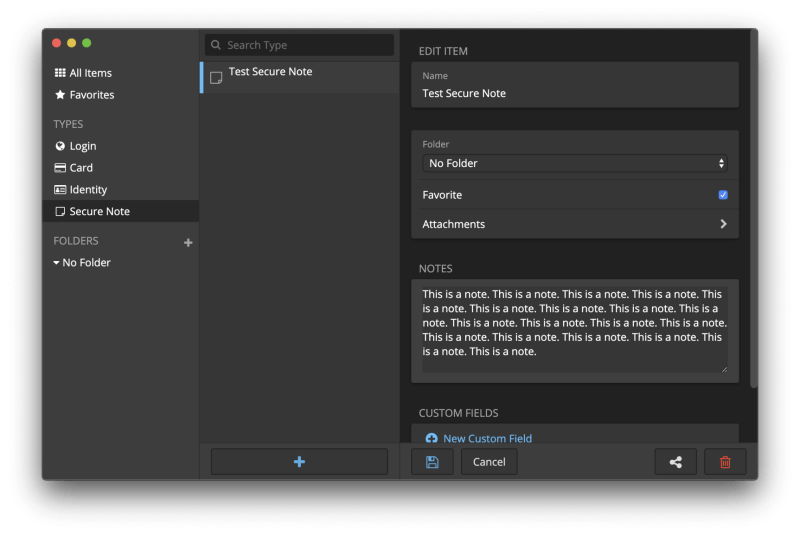
Task: Save the item with floppy disk icon
Action: 432,462
